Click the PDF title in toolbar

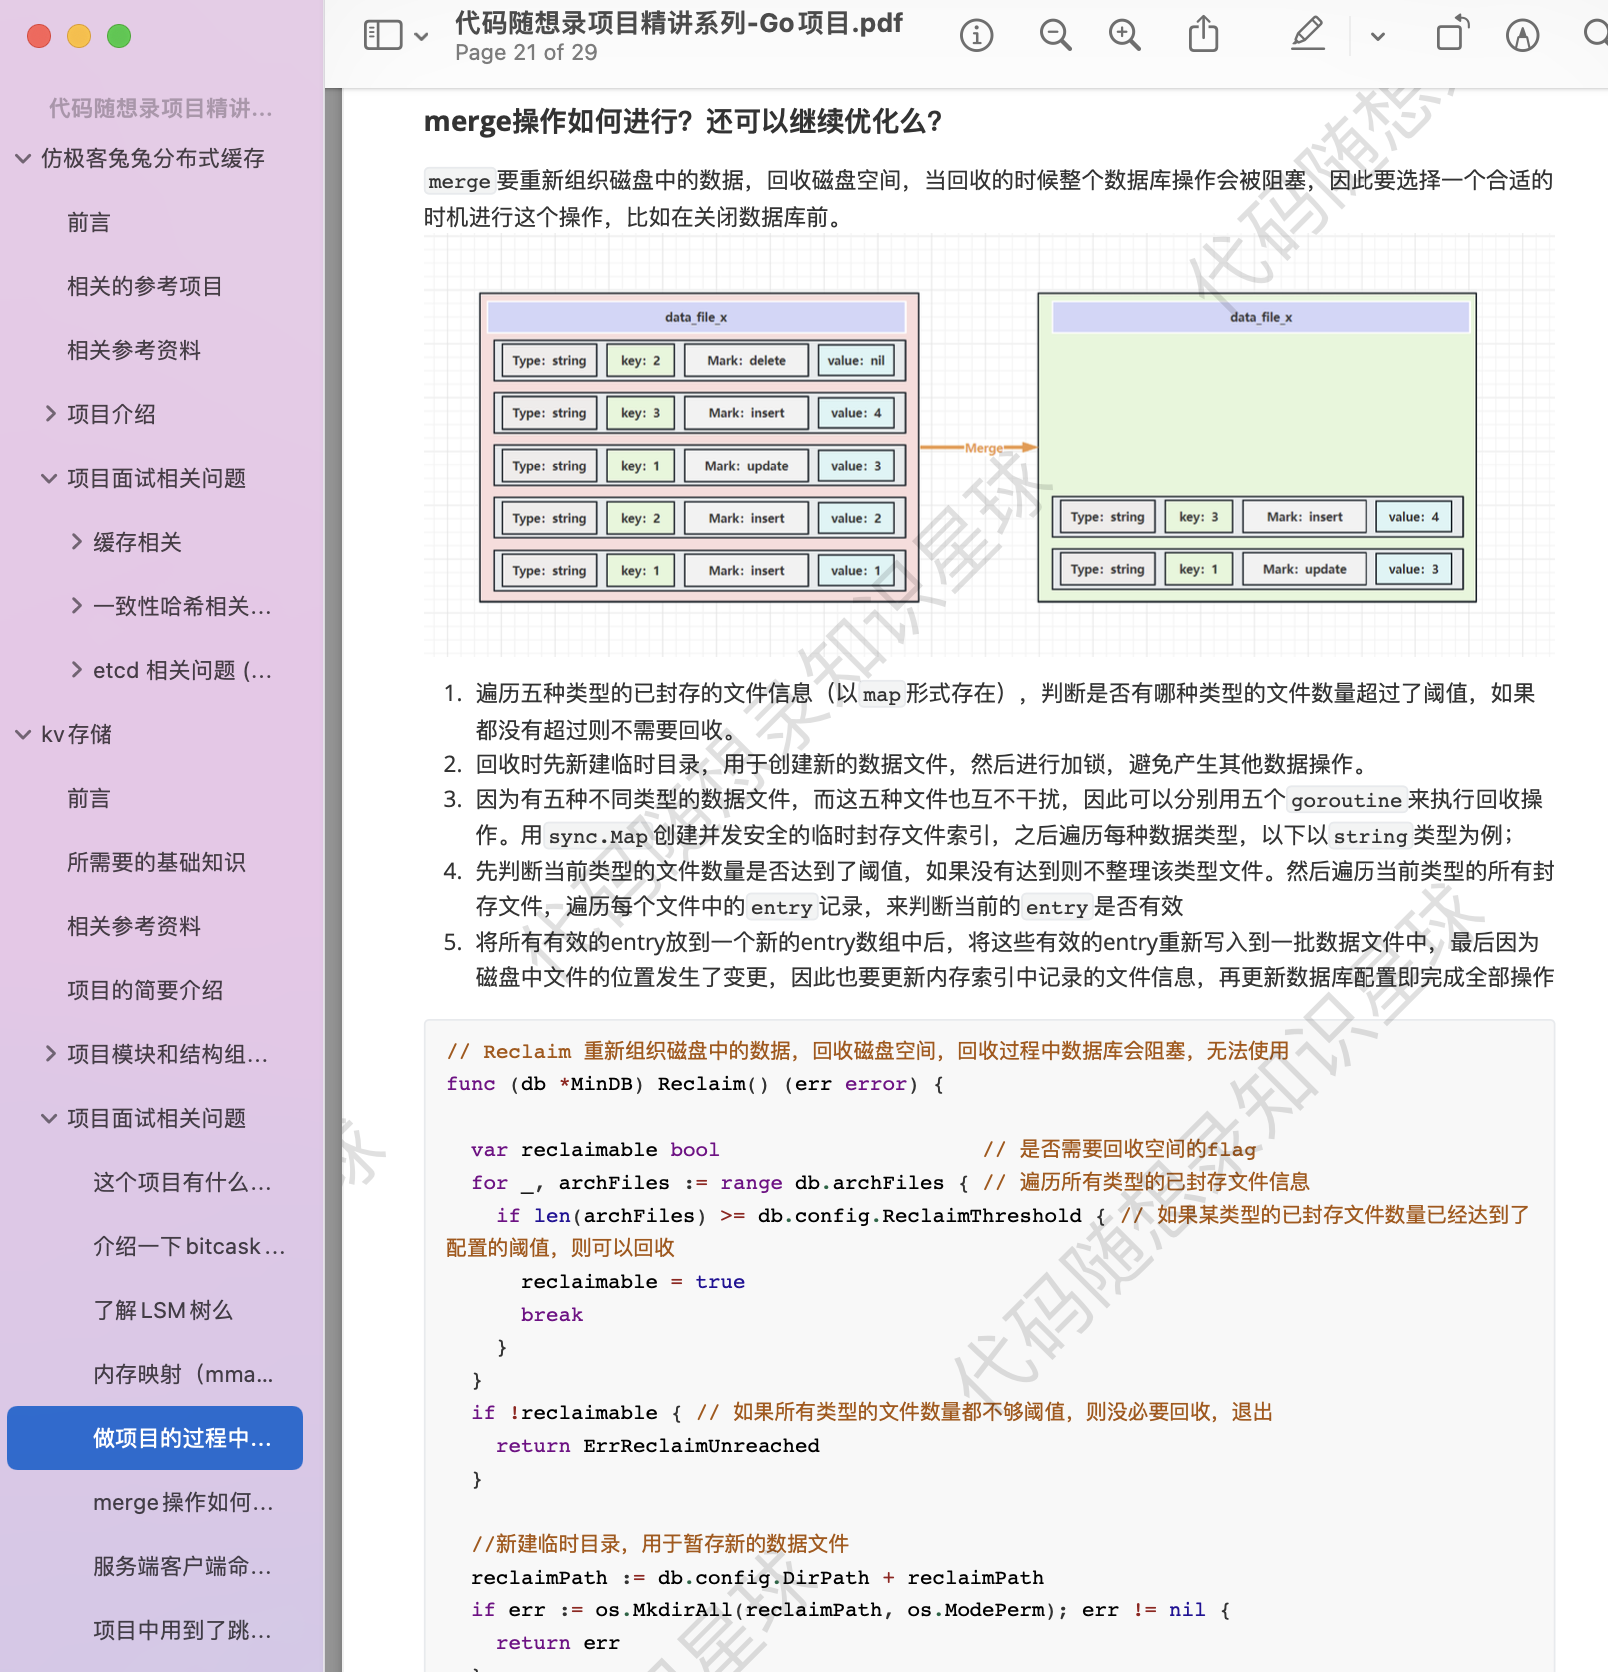(678, 23)
